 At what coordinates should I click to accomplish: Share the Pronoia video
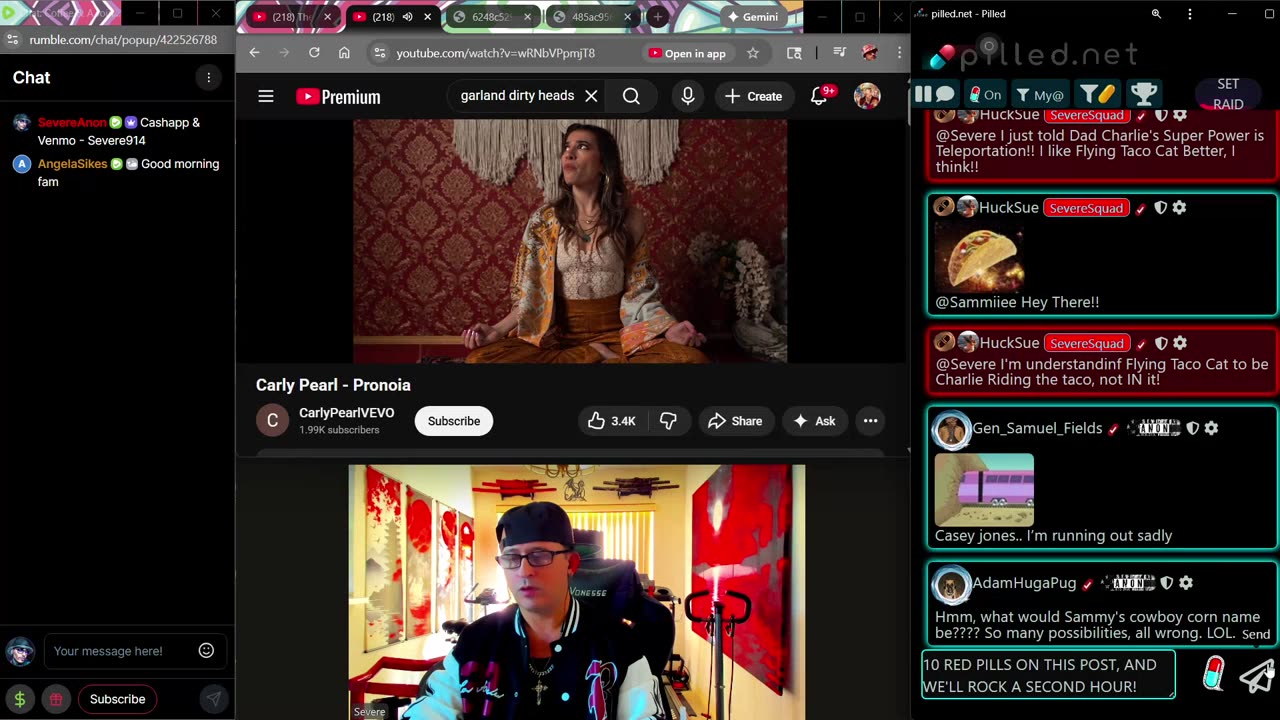click(x=735, y=421)
